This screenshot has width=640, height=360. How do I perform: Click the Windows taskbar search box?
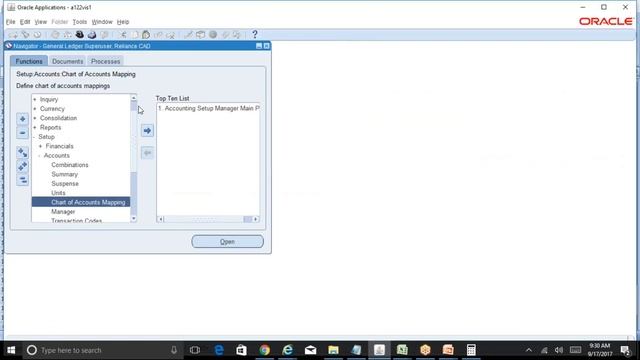pos(102,350)
